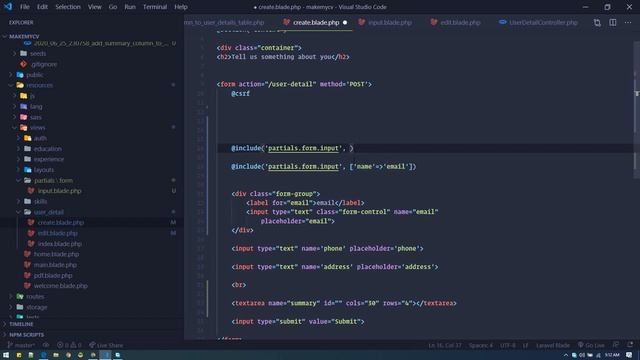Open the Run menu
The height and width of the screenshot is (360, 640).
point(130,7)
